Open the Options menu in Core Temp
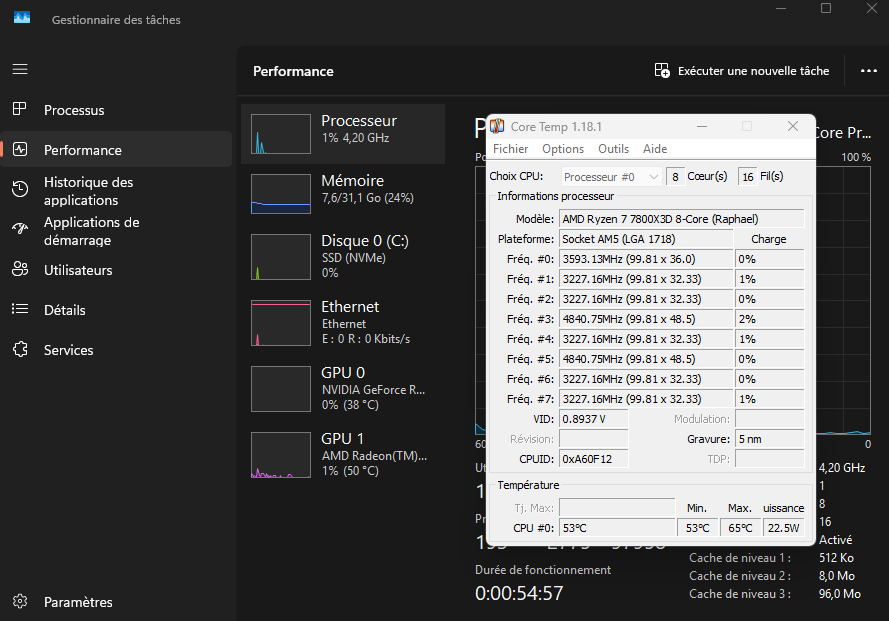Screen dimensions: 889x621 coord(562,149)
